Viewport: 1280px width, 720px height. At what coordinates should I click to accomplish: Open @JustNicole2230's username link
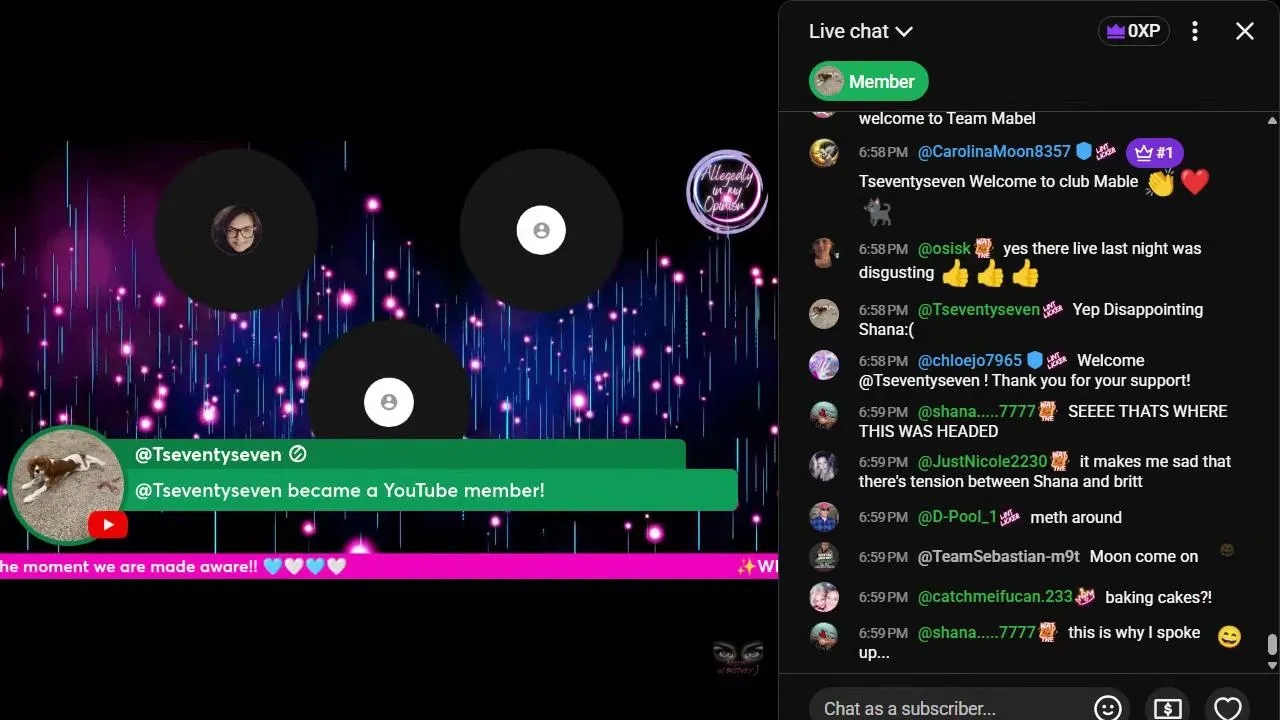(x=982, y=461)
